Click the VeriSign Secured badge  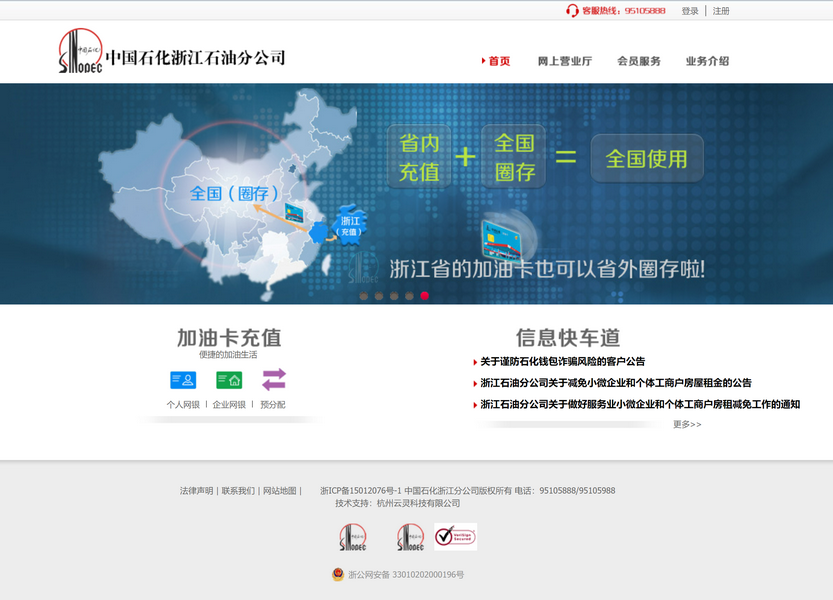point(455,537)
